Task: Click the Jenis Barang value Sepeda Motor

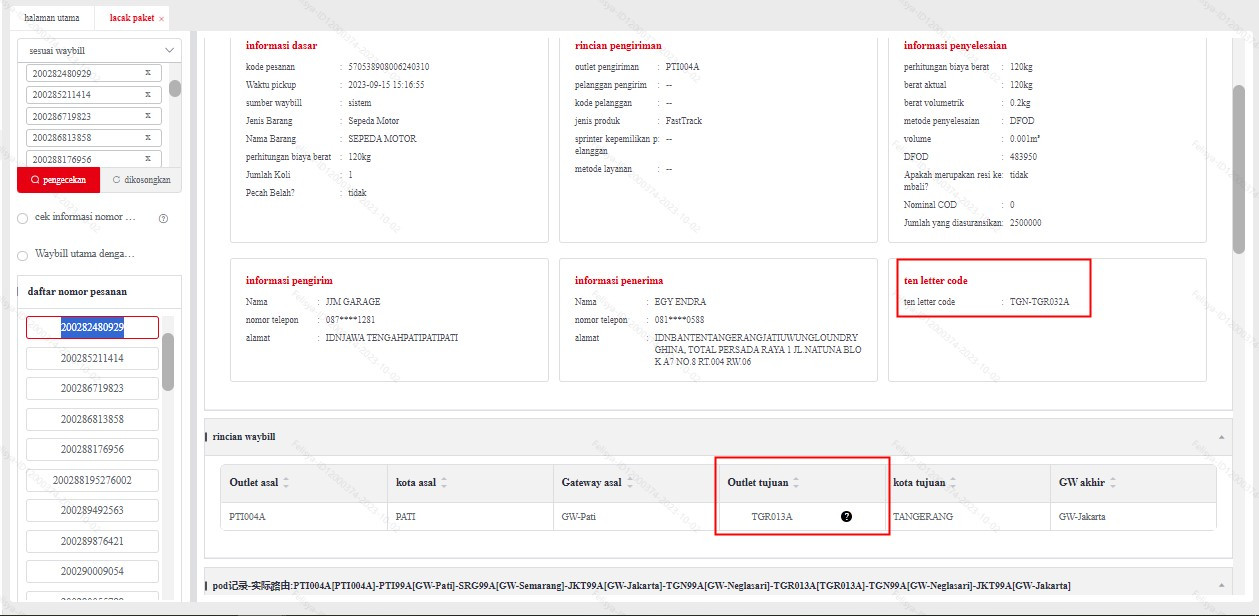Action: tap(373, 121)
